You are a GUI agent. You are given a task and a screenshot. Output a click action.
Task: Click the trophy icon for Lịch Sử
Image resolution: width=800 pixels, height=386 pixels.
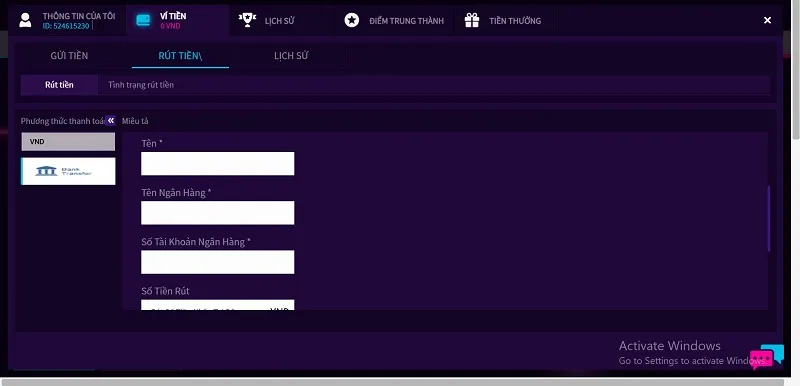pos(247,20)
